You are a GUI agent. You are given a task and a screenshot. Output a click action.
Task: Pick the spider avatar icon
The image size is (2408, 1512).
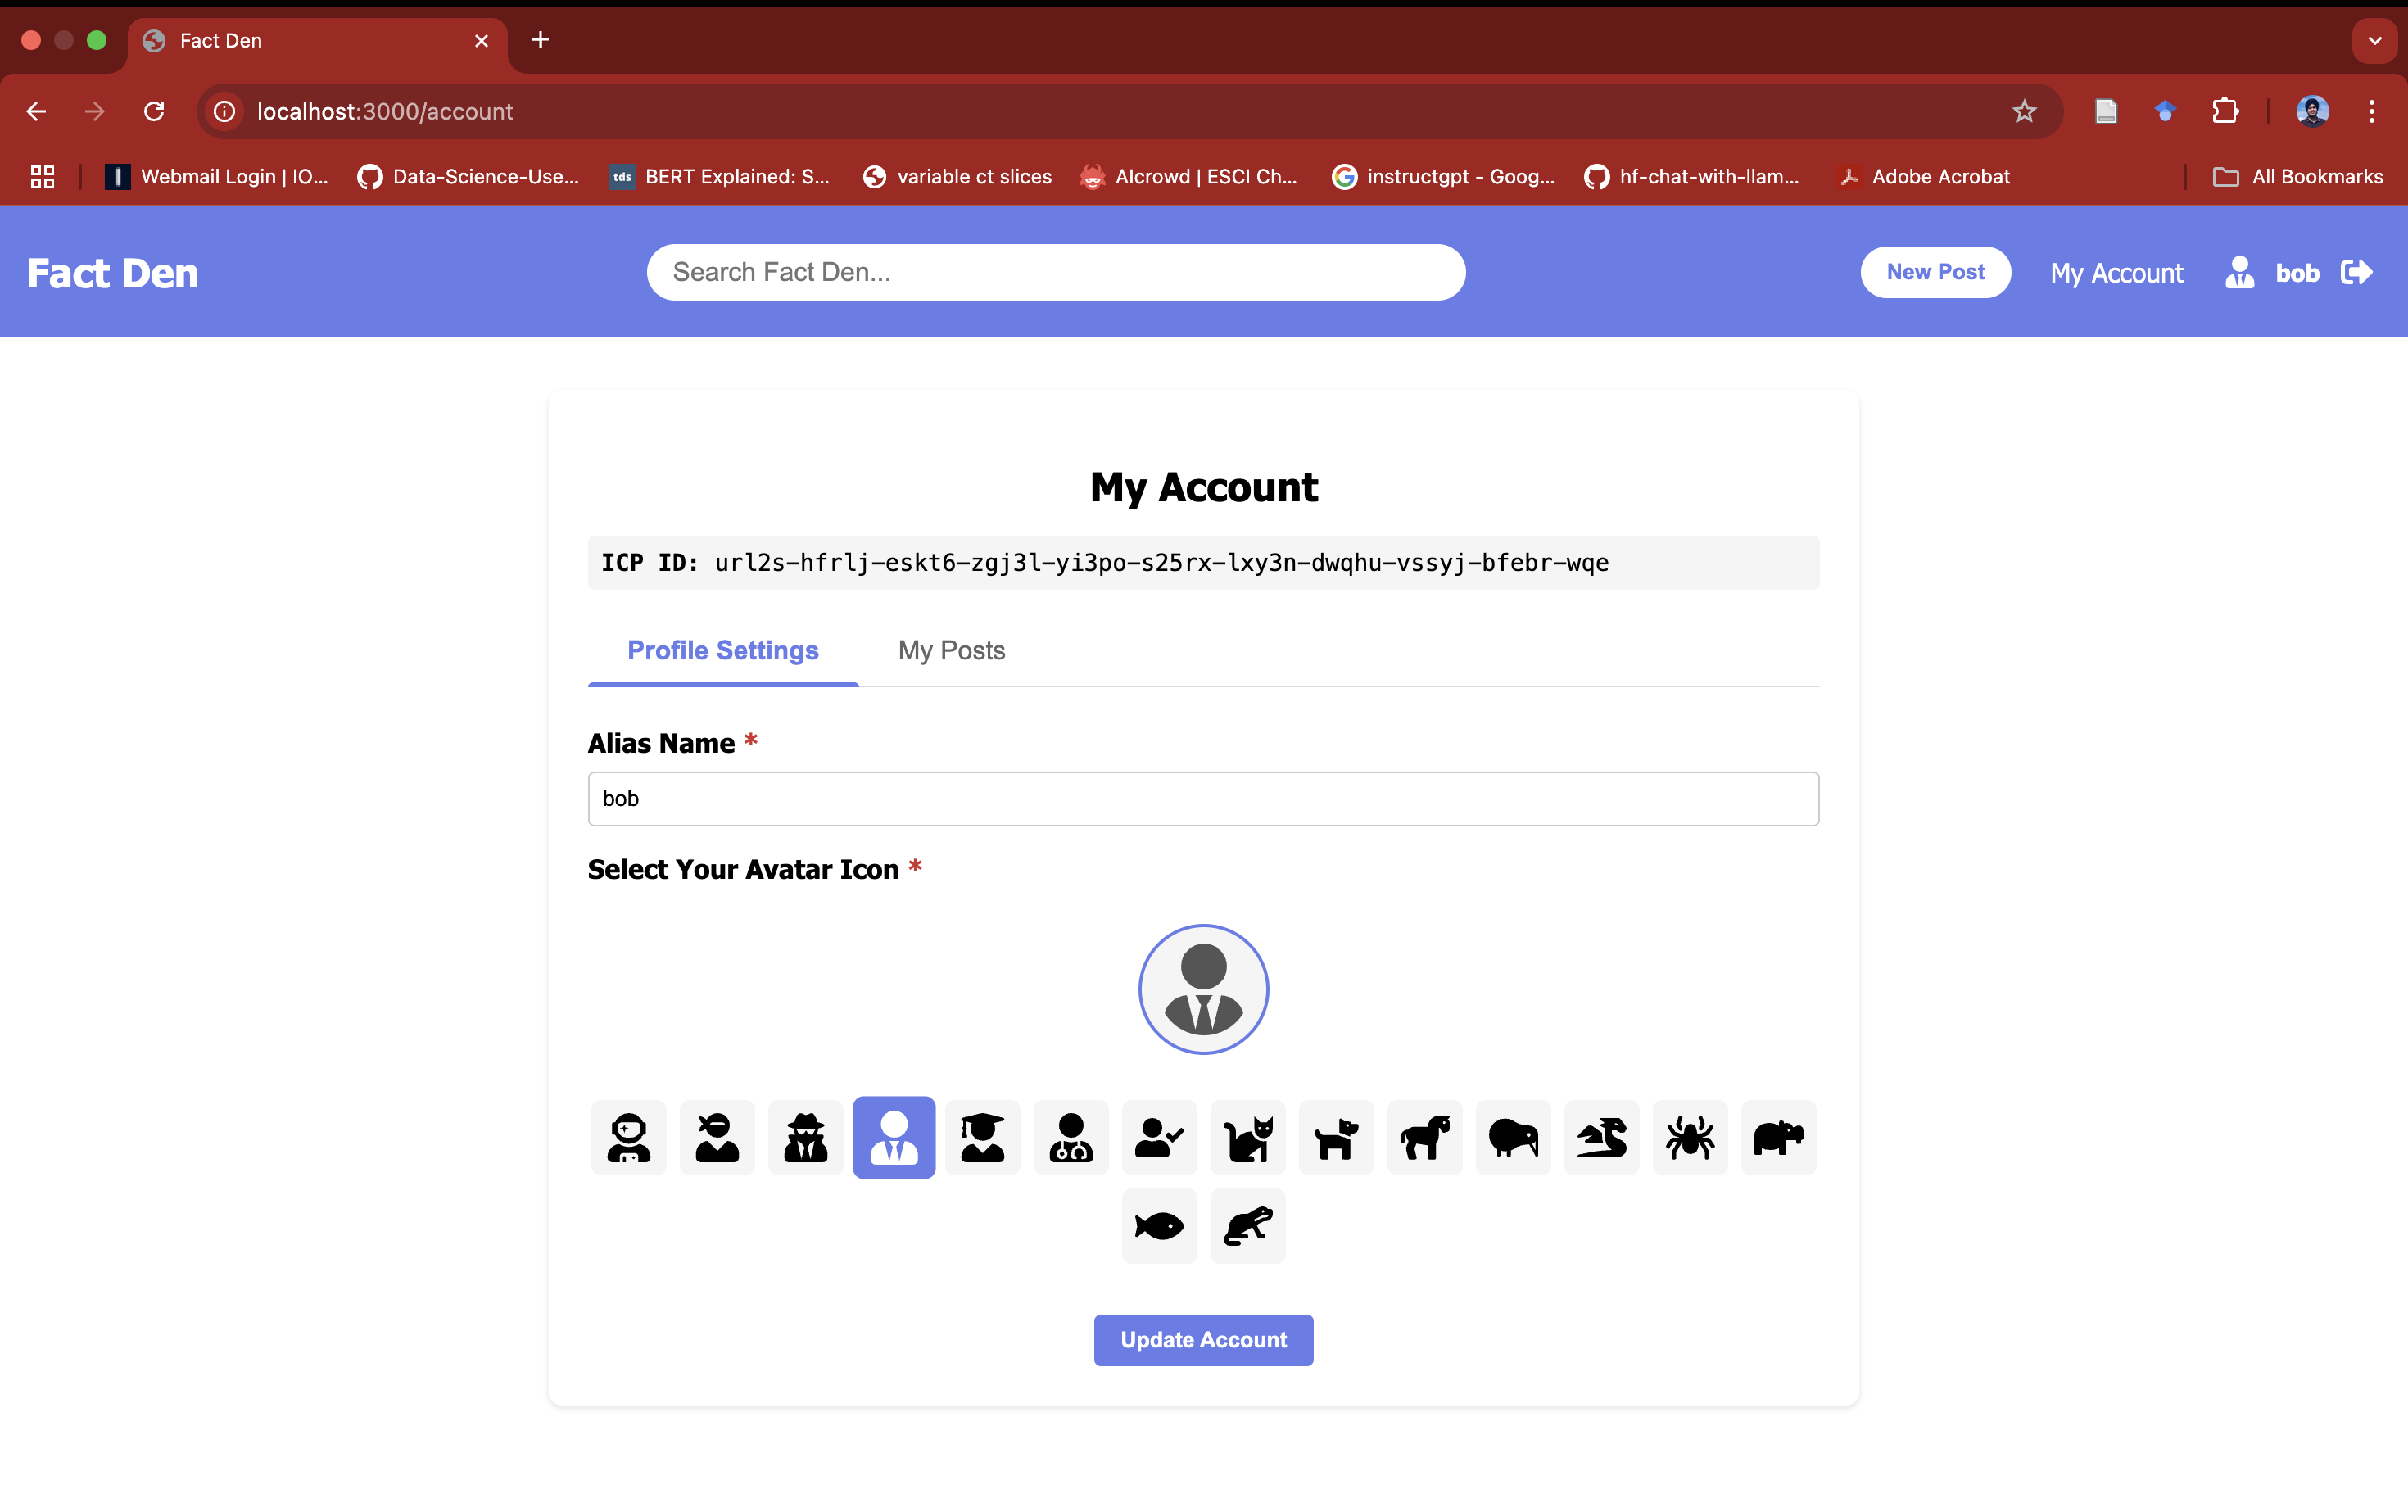coord(1689,1137)
